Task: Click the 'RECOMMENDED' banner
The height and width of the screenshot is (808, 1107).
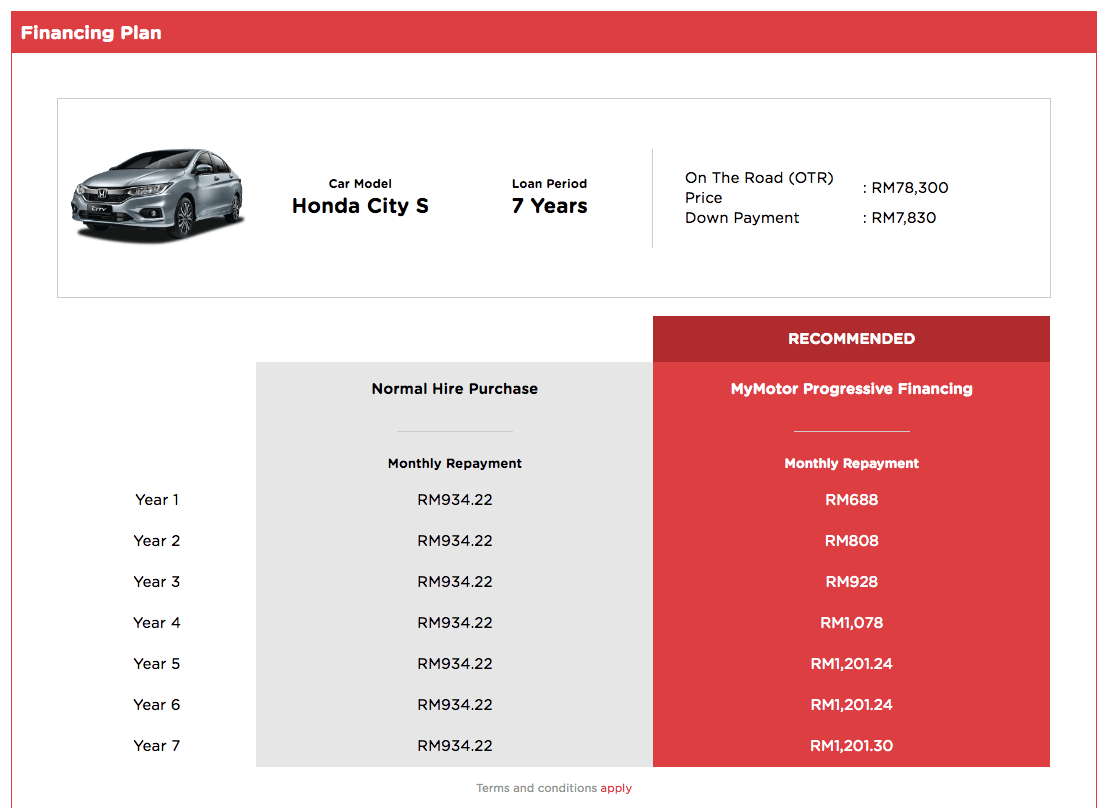Action: [x=851, y=339]
